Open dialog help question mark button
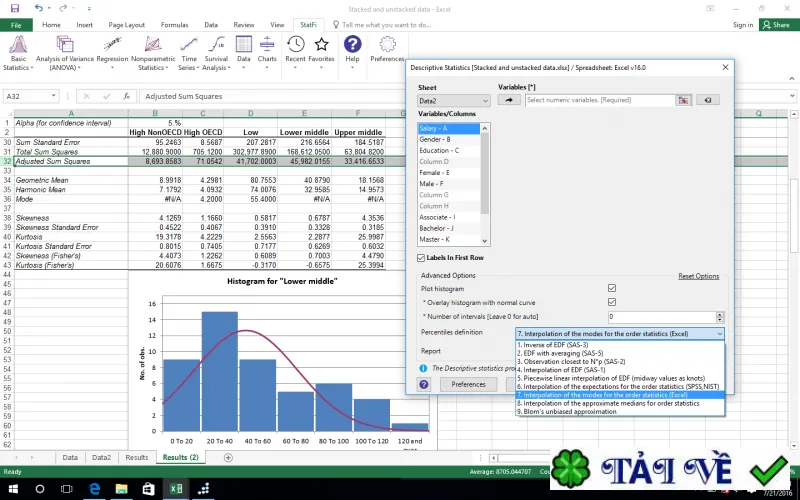The height and width of the screenshot is (500, 800). pyautogui.click(x=423, y=384)
